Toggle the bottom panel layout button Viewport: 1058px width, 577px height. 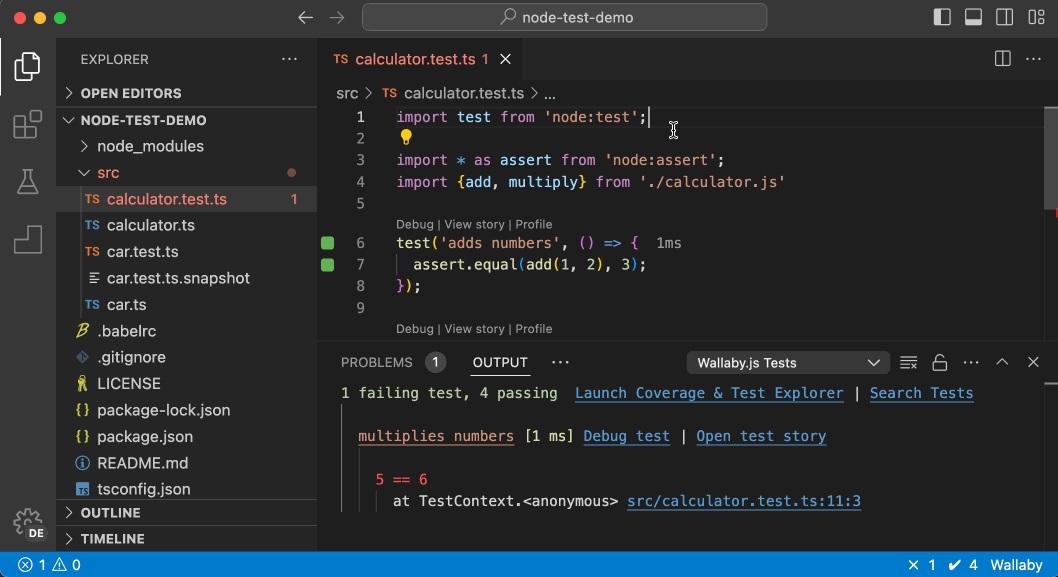973,18
